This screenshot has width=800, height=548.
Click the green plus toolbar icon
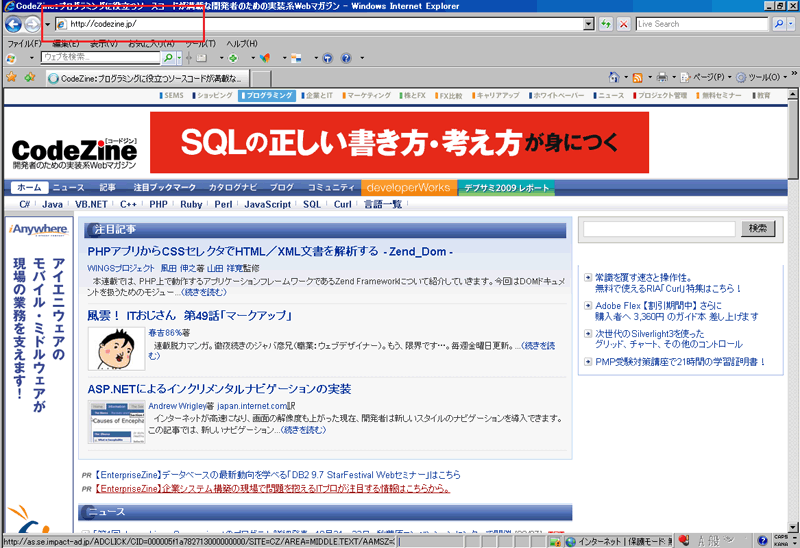(x=233, y=58)
